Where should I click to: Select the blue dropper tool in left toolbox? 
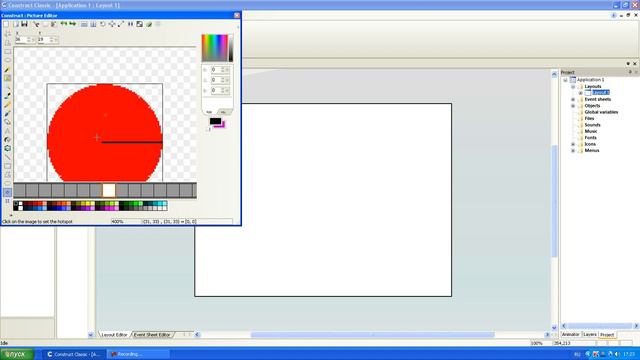[7, 113]
